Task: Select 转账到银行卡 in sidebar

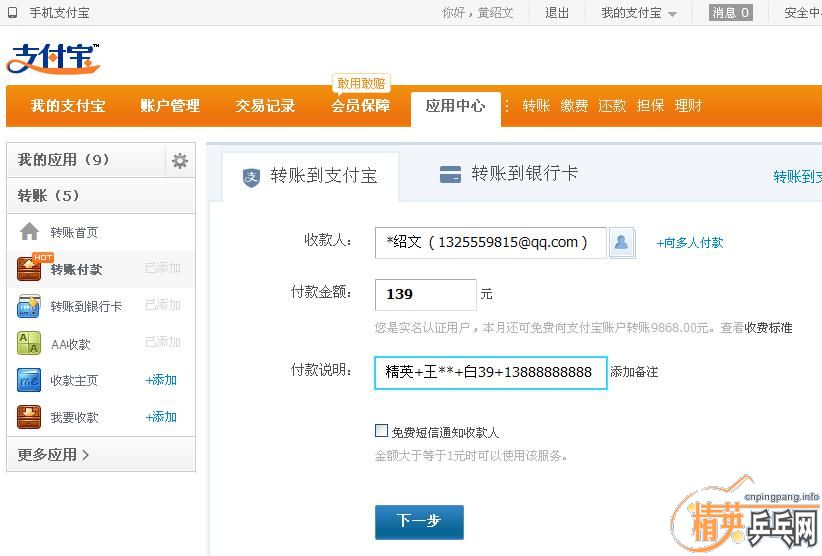Action: click(86, 307)
